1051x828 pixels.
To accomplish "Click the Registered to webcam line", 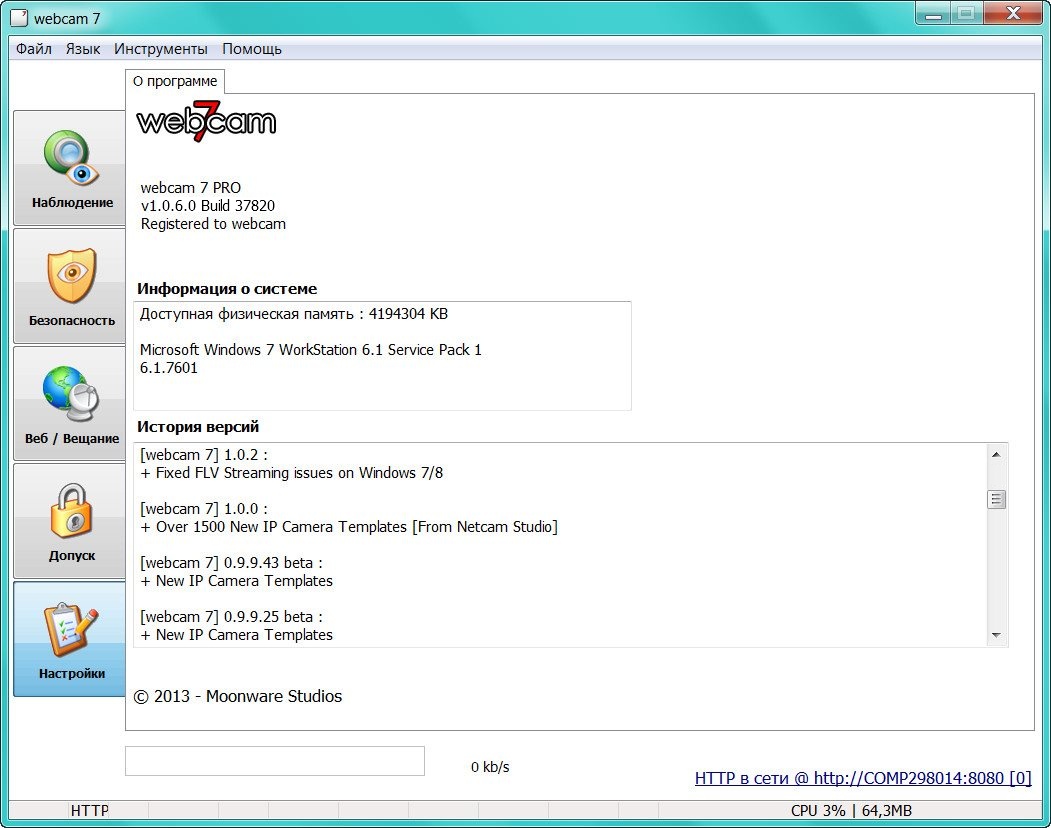I will pyautogui.click(x=213, y=224).
